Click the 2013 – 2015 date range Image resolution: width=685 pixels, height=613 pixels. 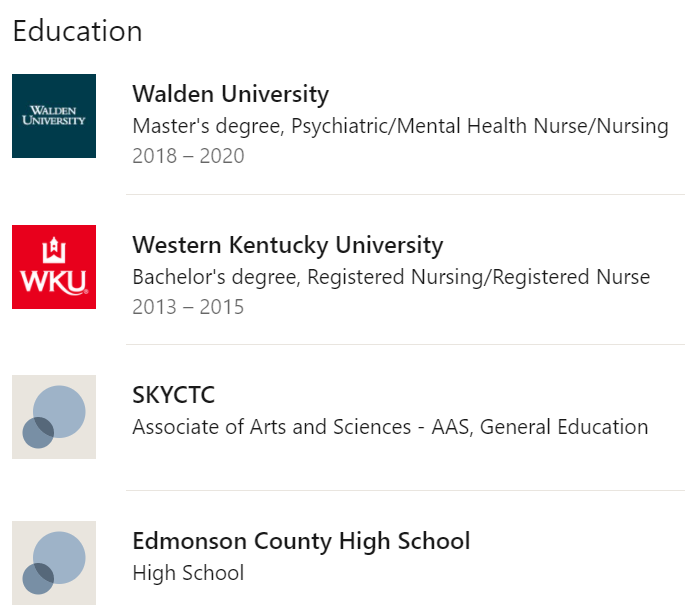tap(188, 307)
